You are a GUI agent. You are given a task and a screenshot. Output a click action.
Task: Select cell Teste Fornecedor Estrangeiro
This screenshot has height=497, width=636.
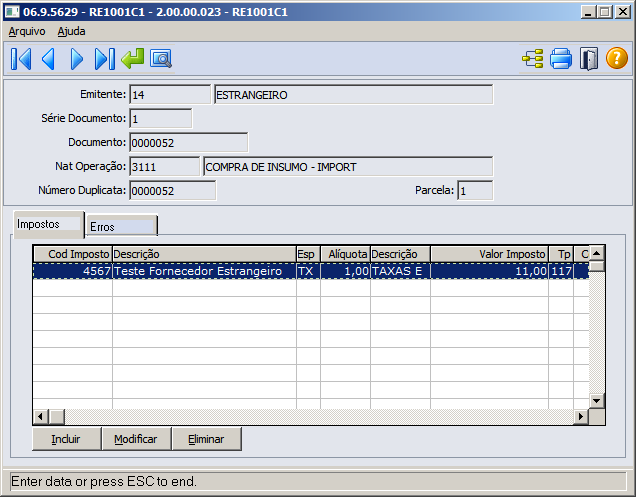point(204,271)
